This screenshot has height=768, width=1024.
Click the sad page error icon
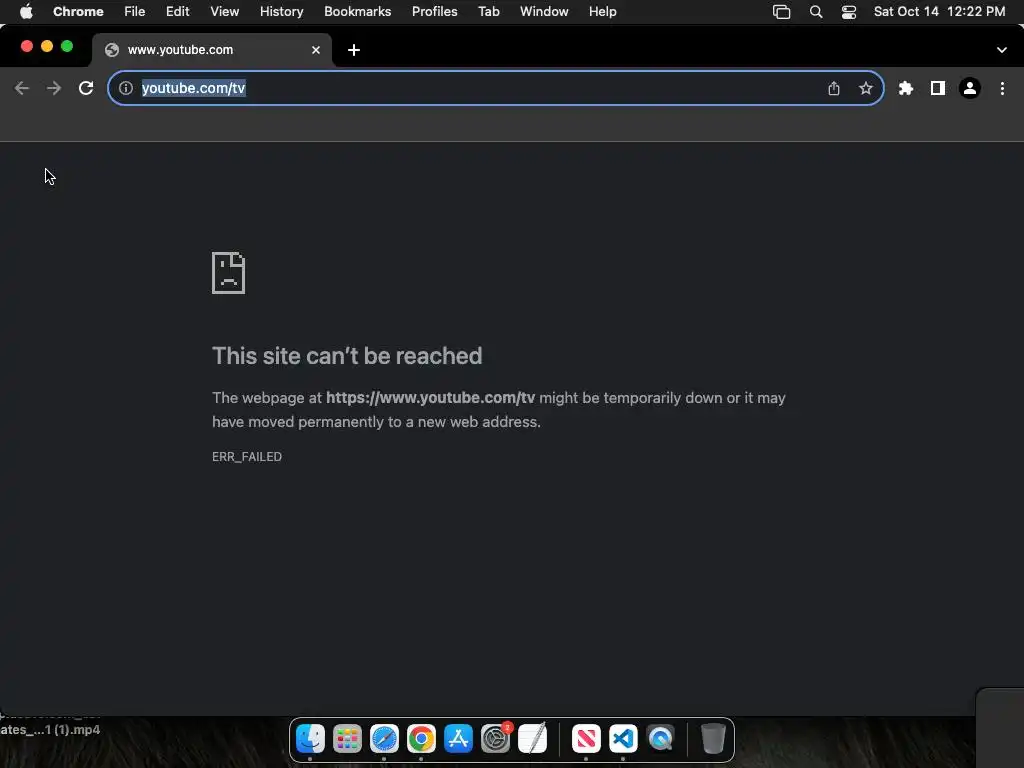click(x=229, y=273)
